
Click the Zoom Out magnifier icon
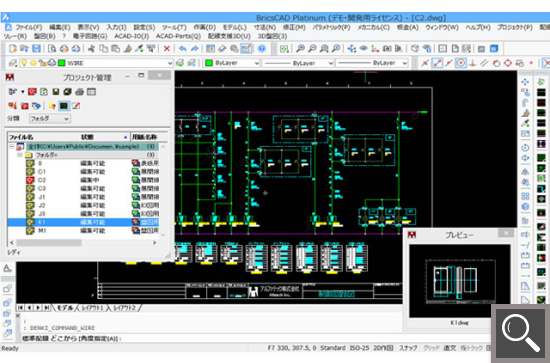[312, 48]
